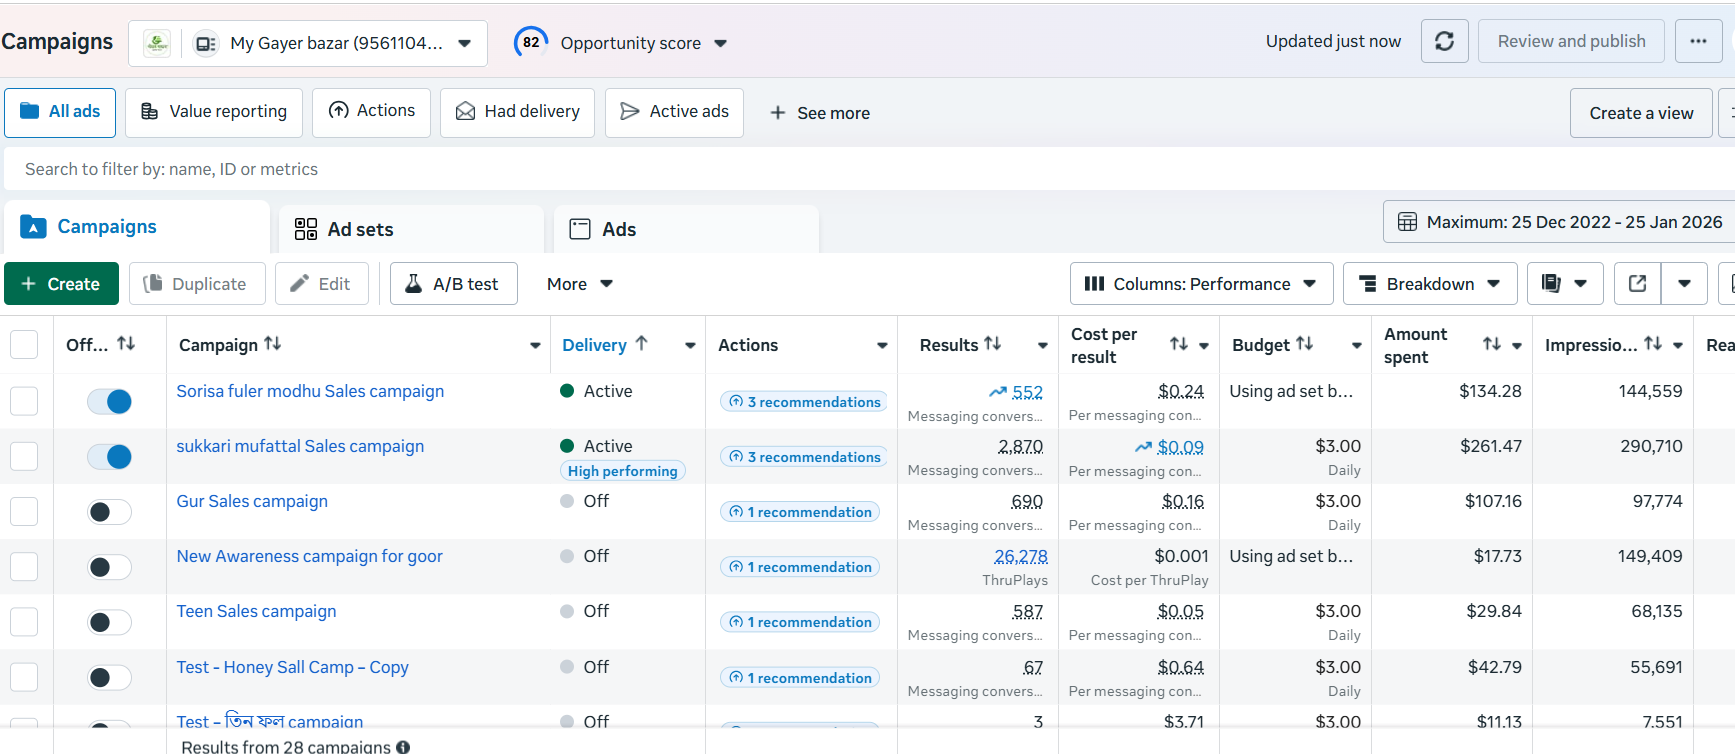Open the three-dots more options menu
The width and height of the screenshot is (1735, 754).
(x=1698, y=41)
